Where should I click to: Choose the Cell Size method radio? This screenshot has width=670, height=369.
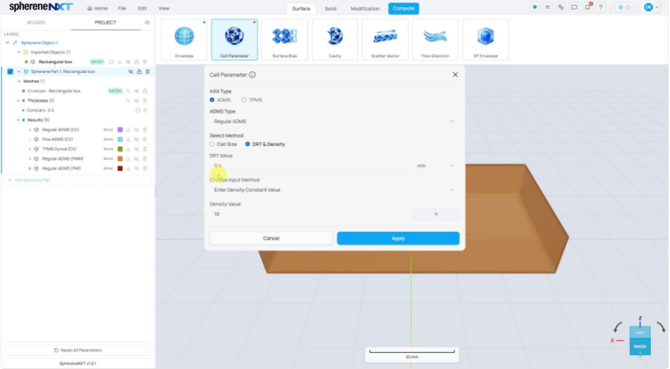click(212, 144)
